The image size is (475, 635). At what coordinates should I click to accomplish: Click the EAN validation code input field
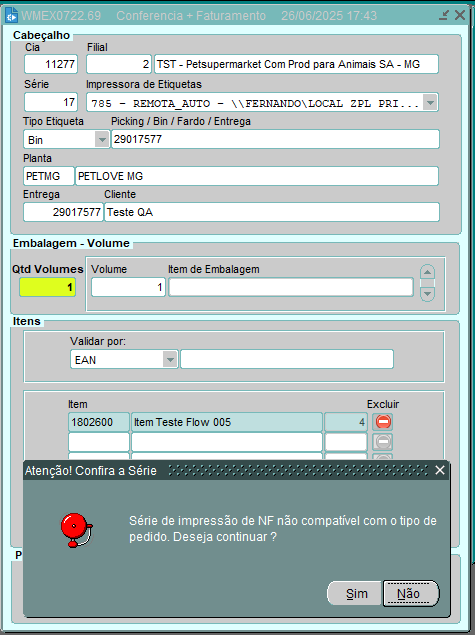coord(287,359)
